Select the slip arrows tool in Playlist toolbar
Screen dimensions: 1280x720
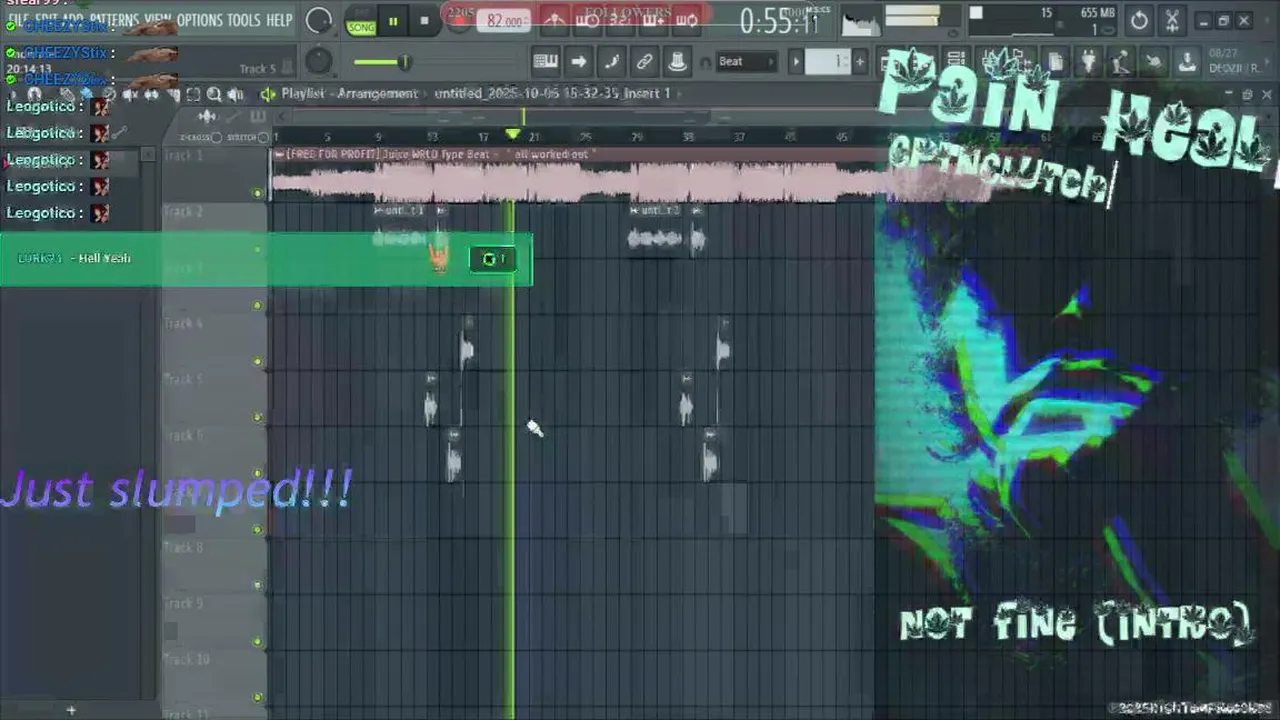click(152, 95)
